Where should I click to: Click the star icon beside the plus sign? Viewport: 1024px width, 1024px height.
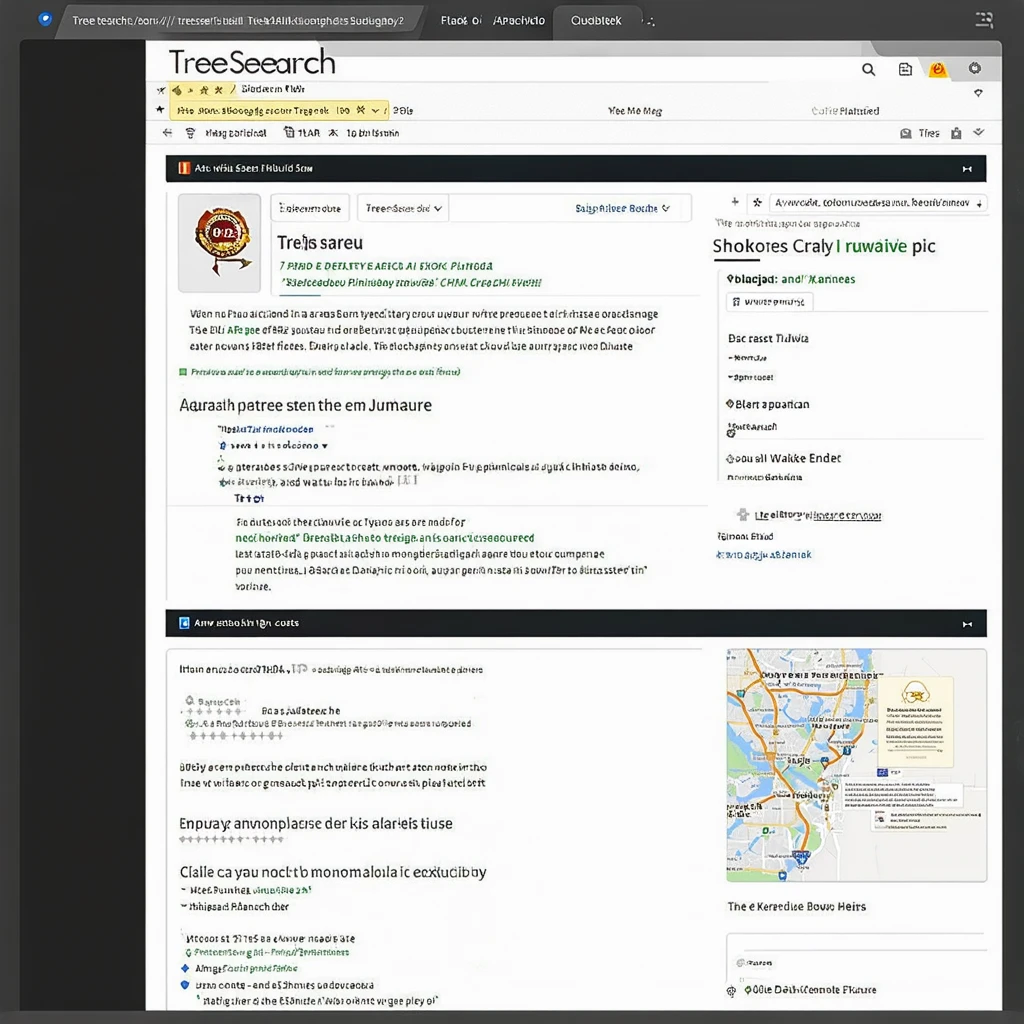click(757, 202)
